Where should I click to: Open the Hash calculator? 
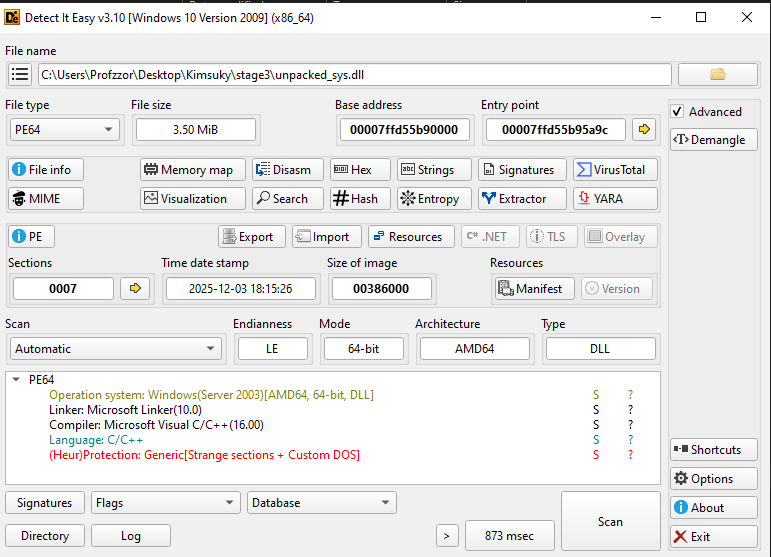360,199
